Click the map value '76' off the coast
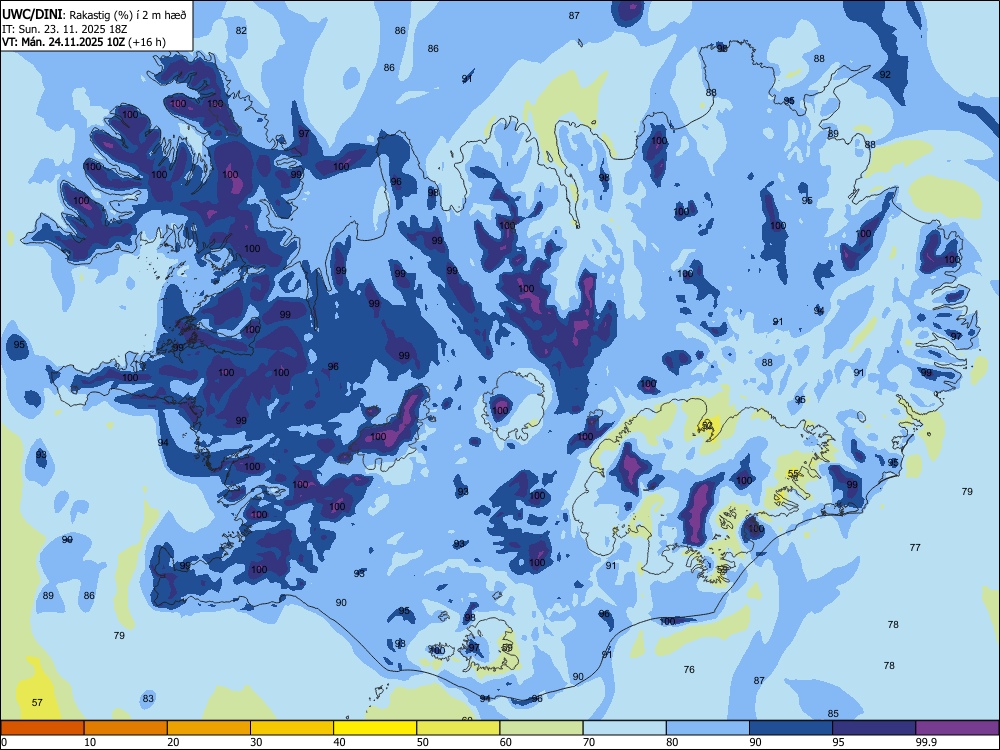The height and width of the screenshot is (750, 1000). [x=689, y=669]
